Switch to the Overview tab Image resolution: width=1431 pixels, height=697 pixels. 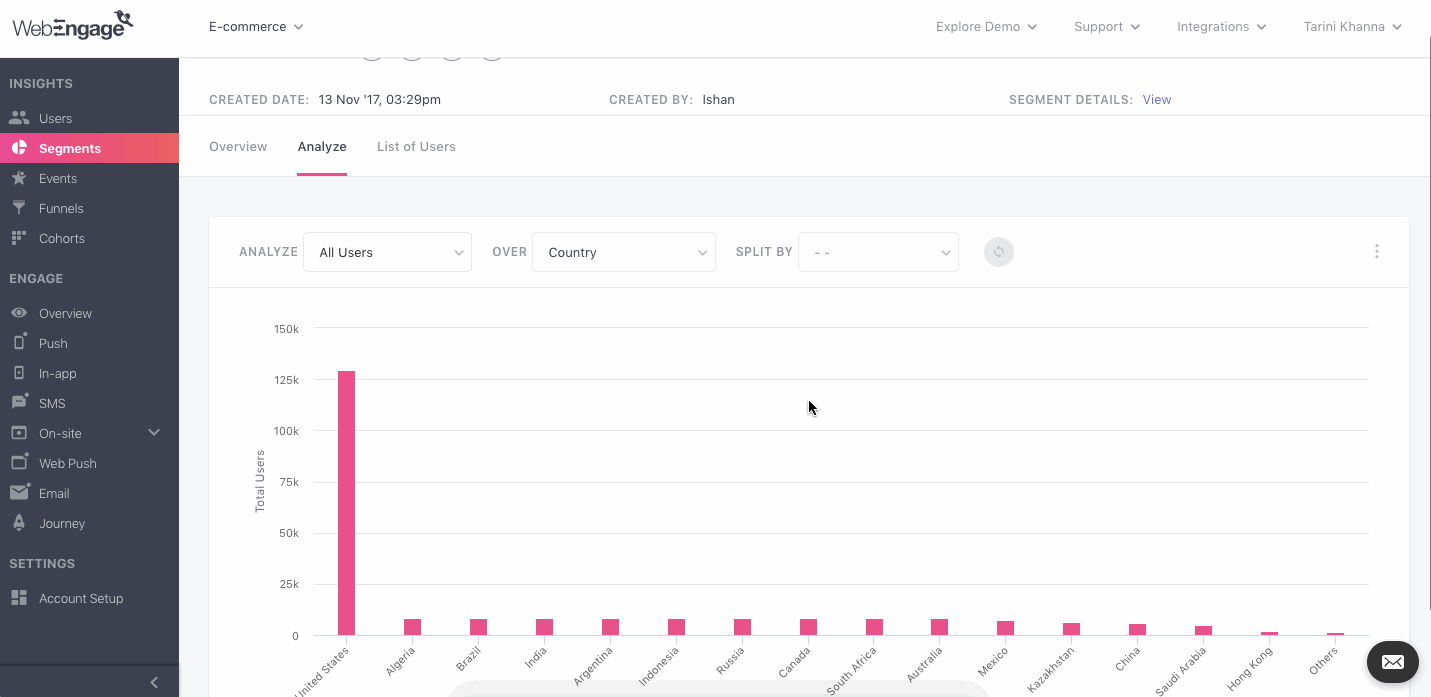pyautogui.click(x=237, y=146)
